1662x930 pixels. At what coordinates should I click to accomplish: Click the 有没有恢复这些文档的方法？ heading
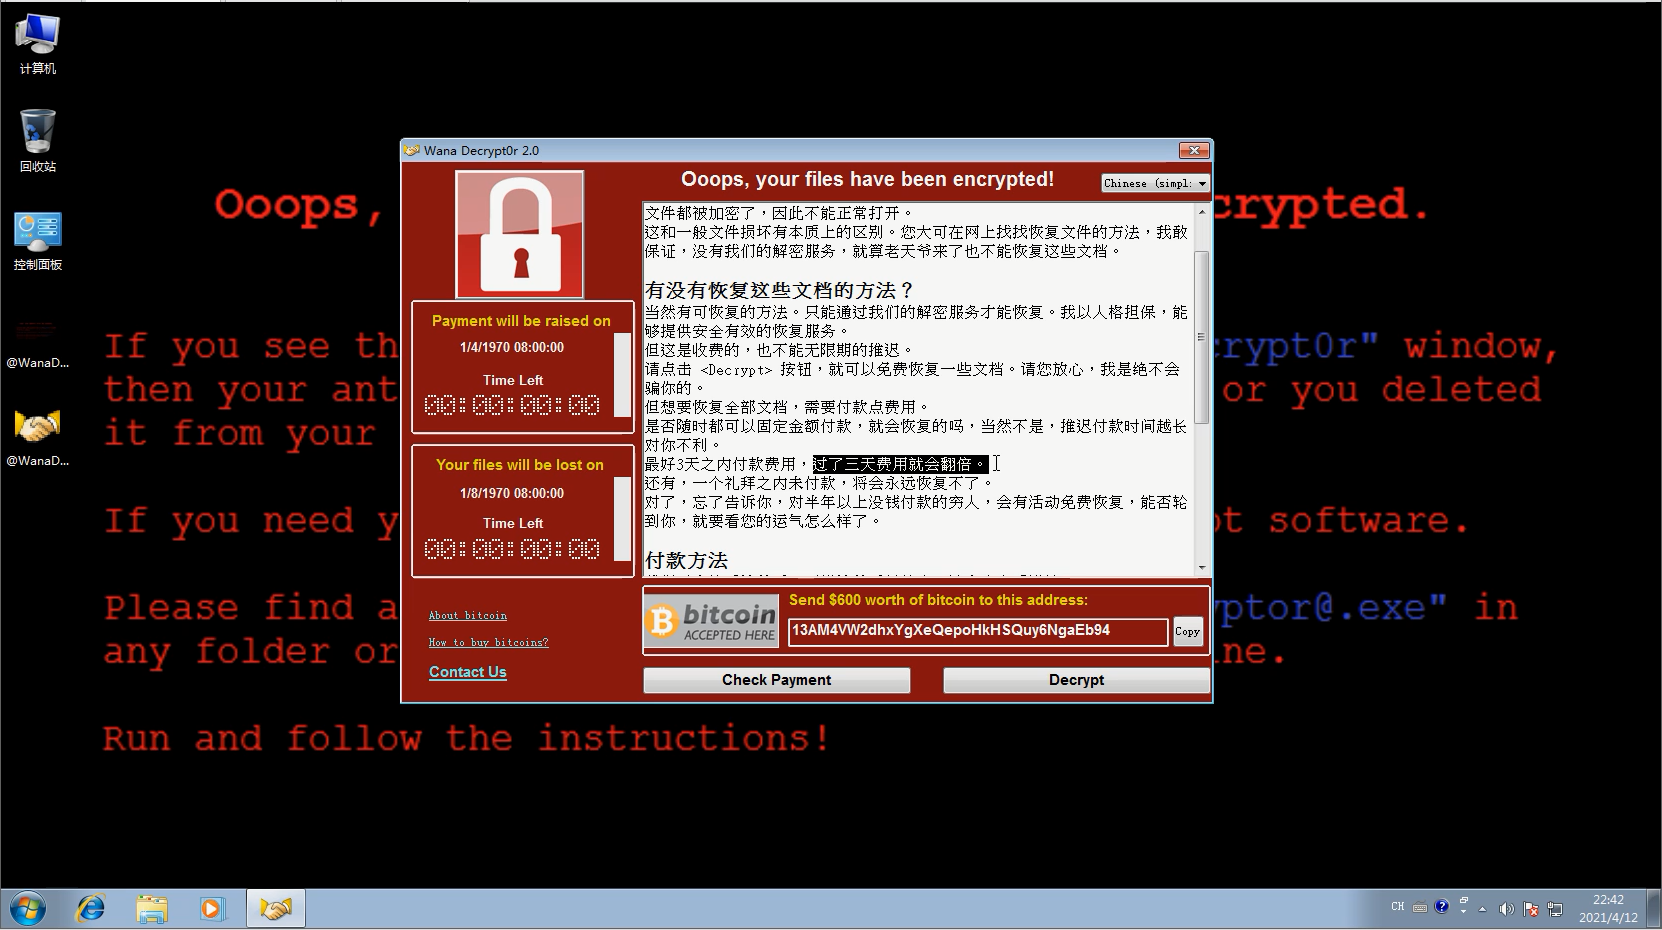tap(780, 290)
